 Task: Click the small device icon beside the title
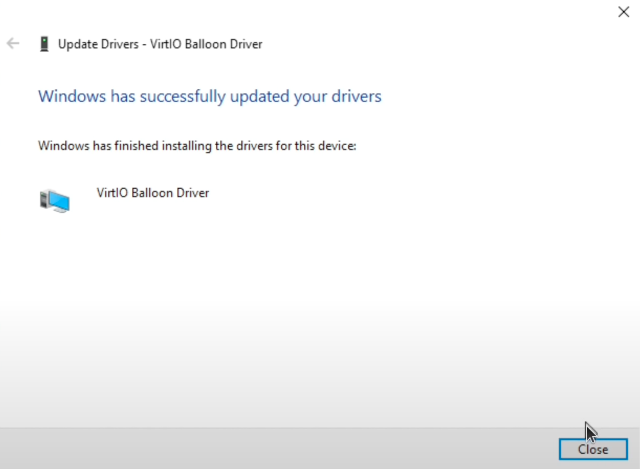pyautogui.click(x=44, y=44)
